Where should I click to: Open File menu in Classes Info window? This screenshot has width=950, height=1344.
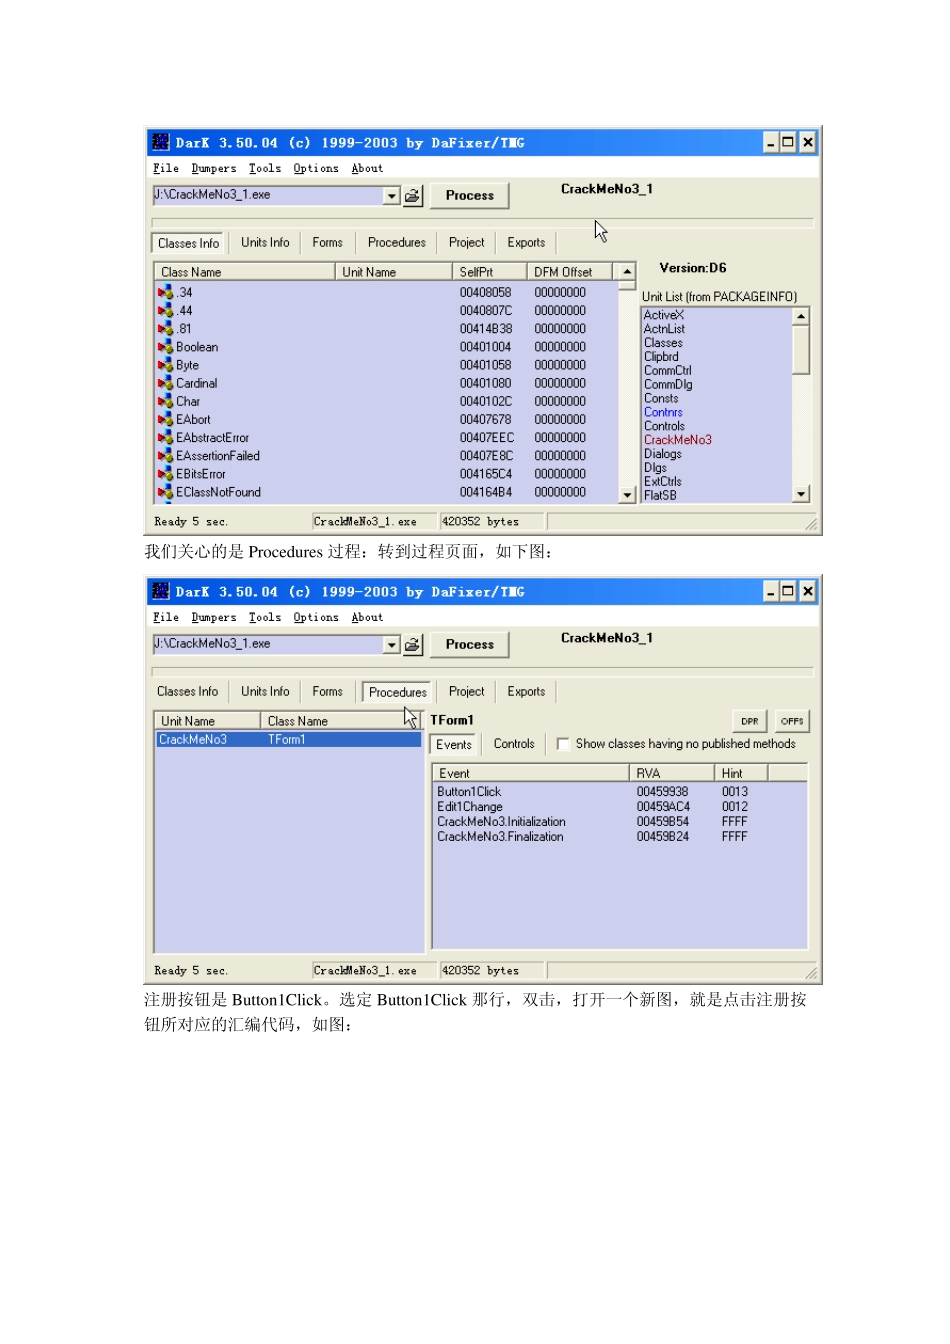pos(166,169)
